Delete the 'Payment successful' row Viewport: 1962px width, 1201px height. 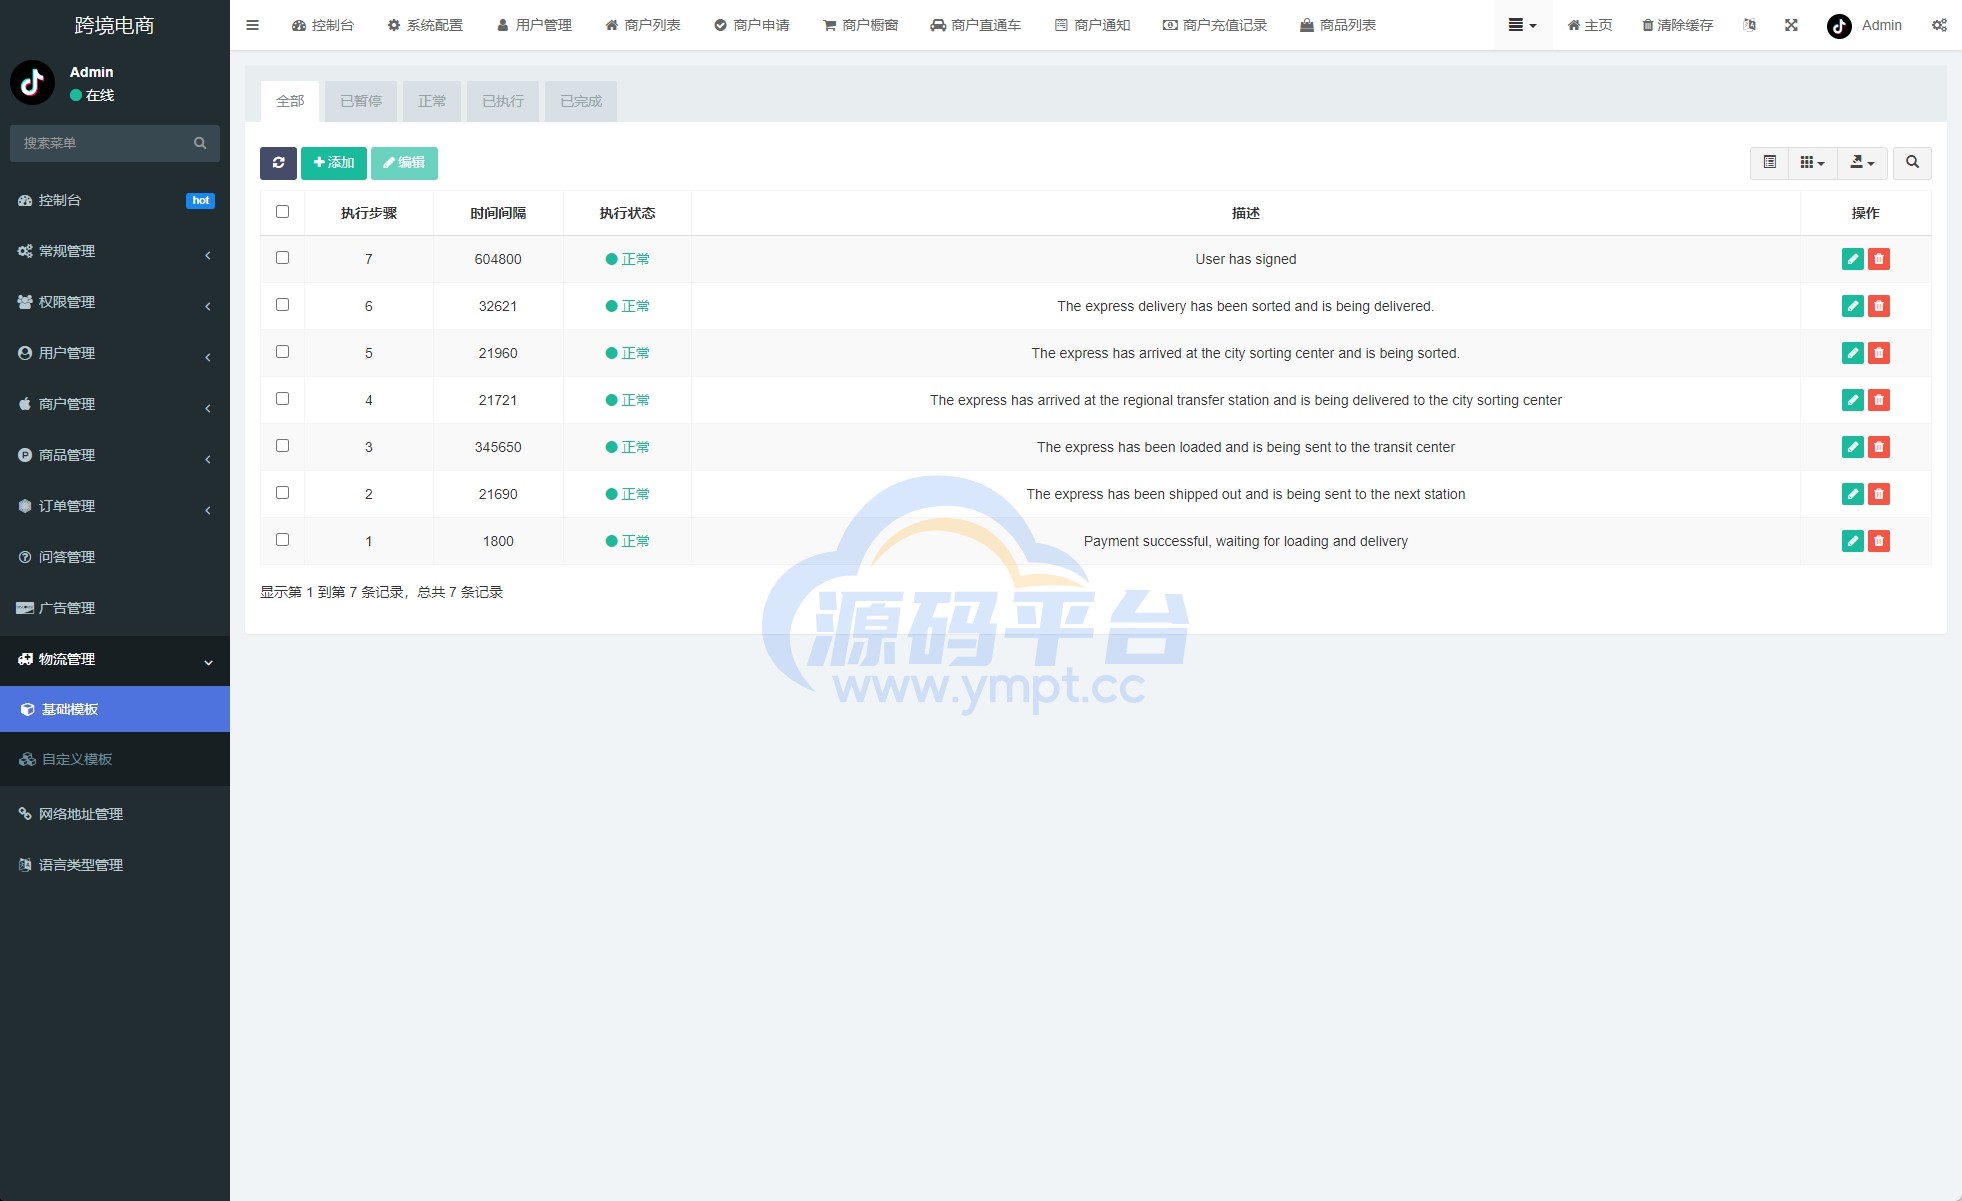[1879, 541]
